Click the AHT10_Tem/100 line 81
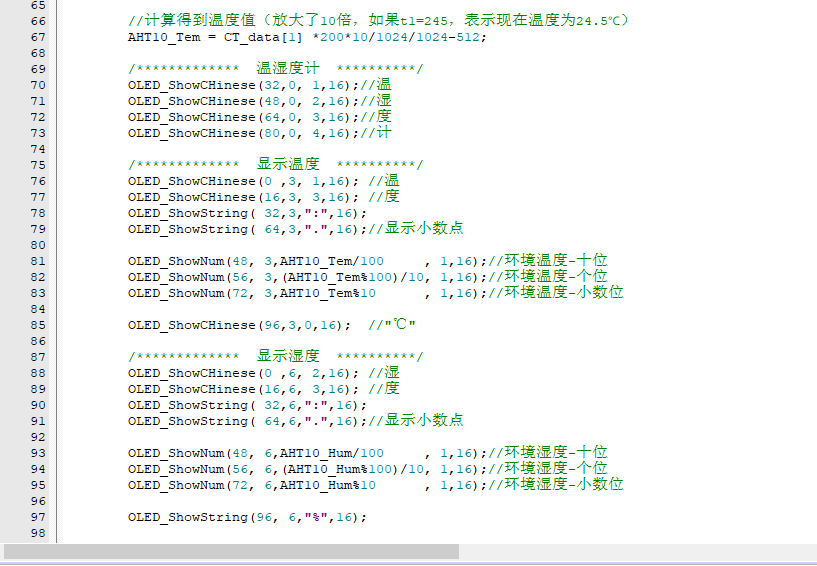The width and height of the screenshot is (817, 566). click(x=307, y=261)
